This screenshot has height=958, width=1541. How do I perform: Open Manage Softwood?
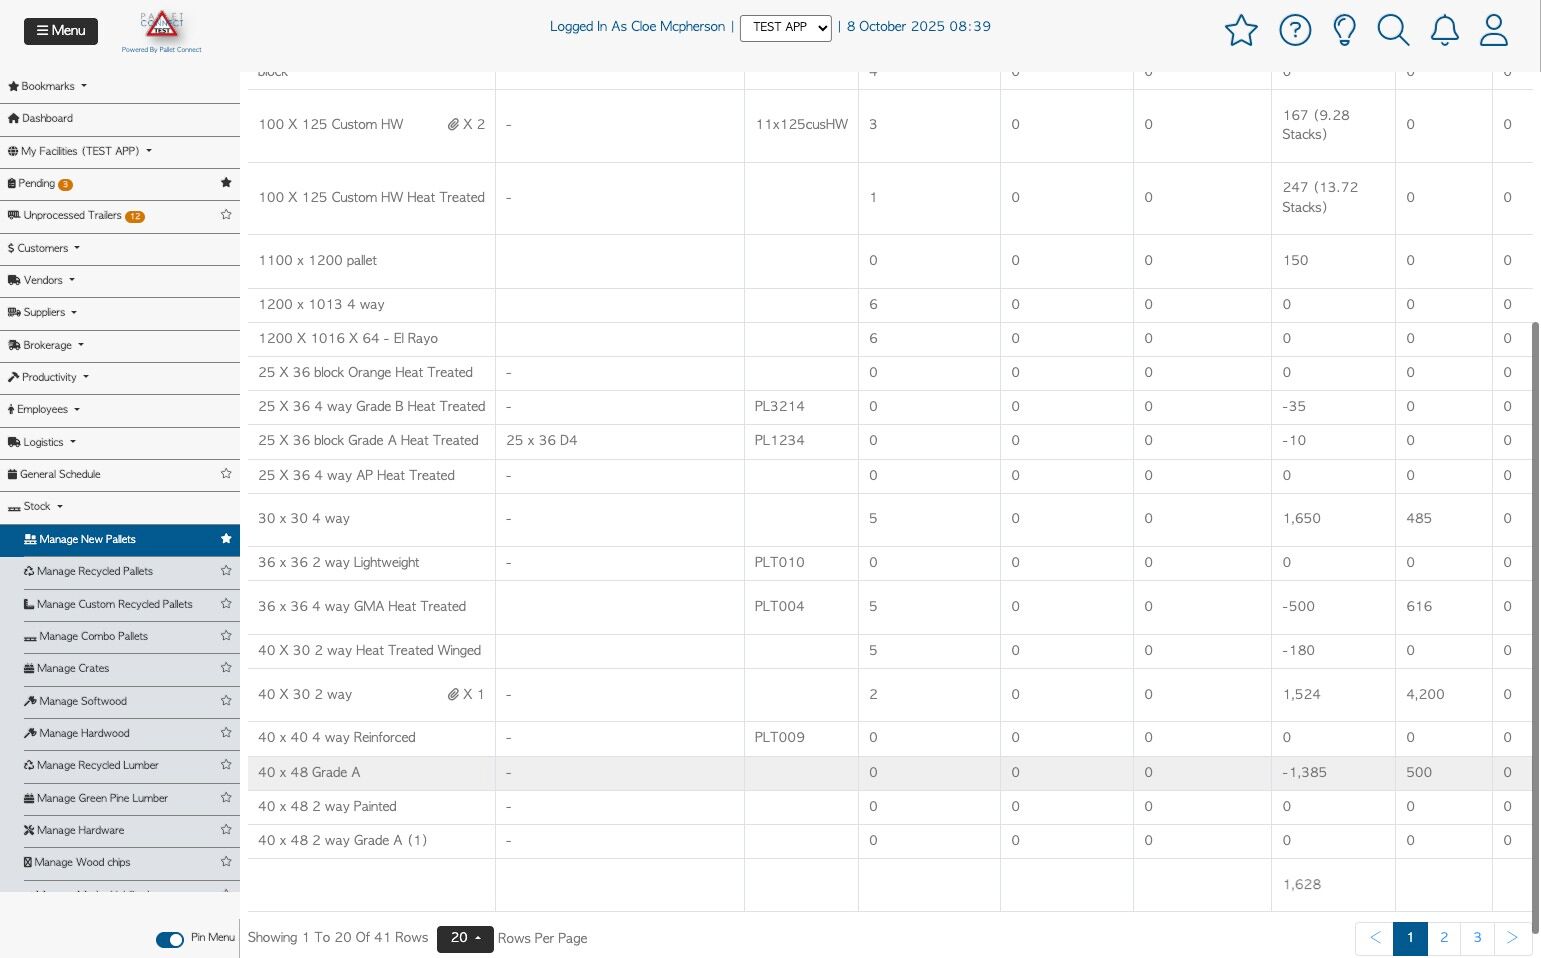coord(75,701)
